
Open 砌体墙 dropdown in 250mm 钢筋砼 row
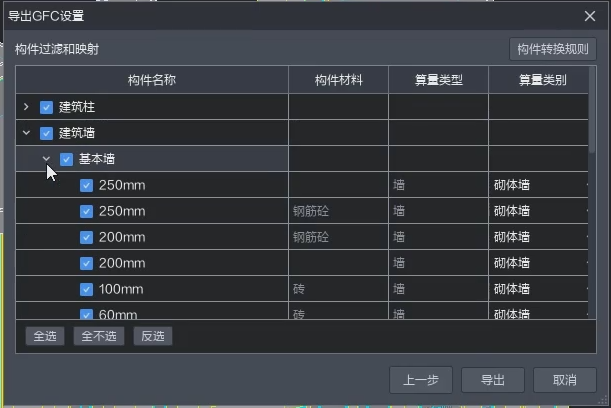pos(539,211)
